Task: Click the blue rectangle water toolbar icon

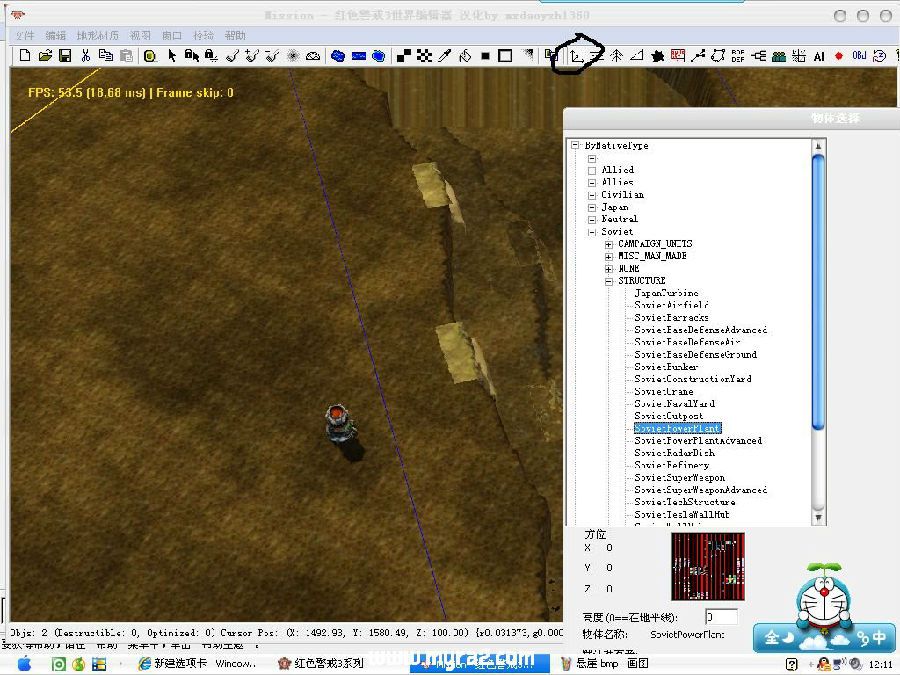Action: [358, 56]
